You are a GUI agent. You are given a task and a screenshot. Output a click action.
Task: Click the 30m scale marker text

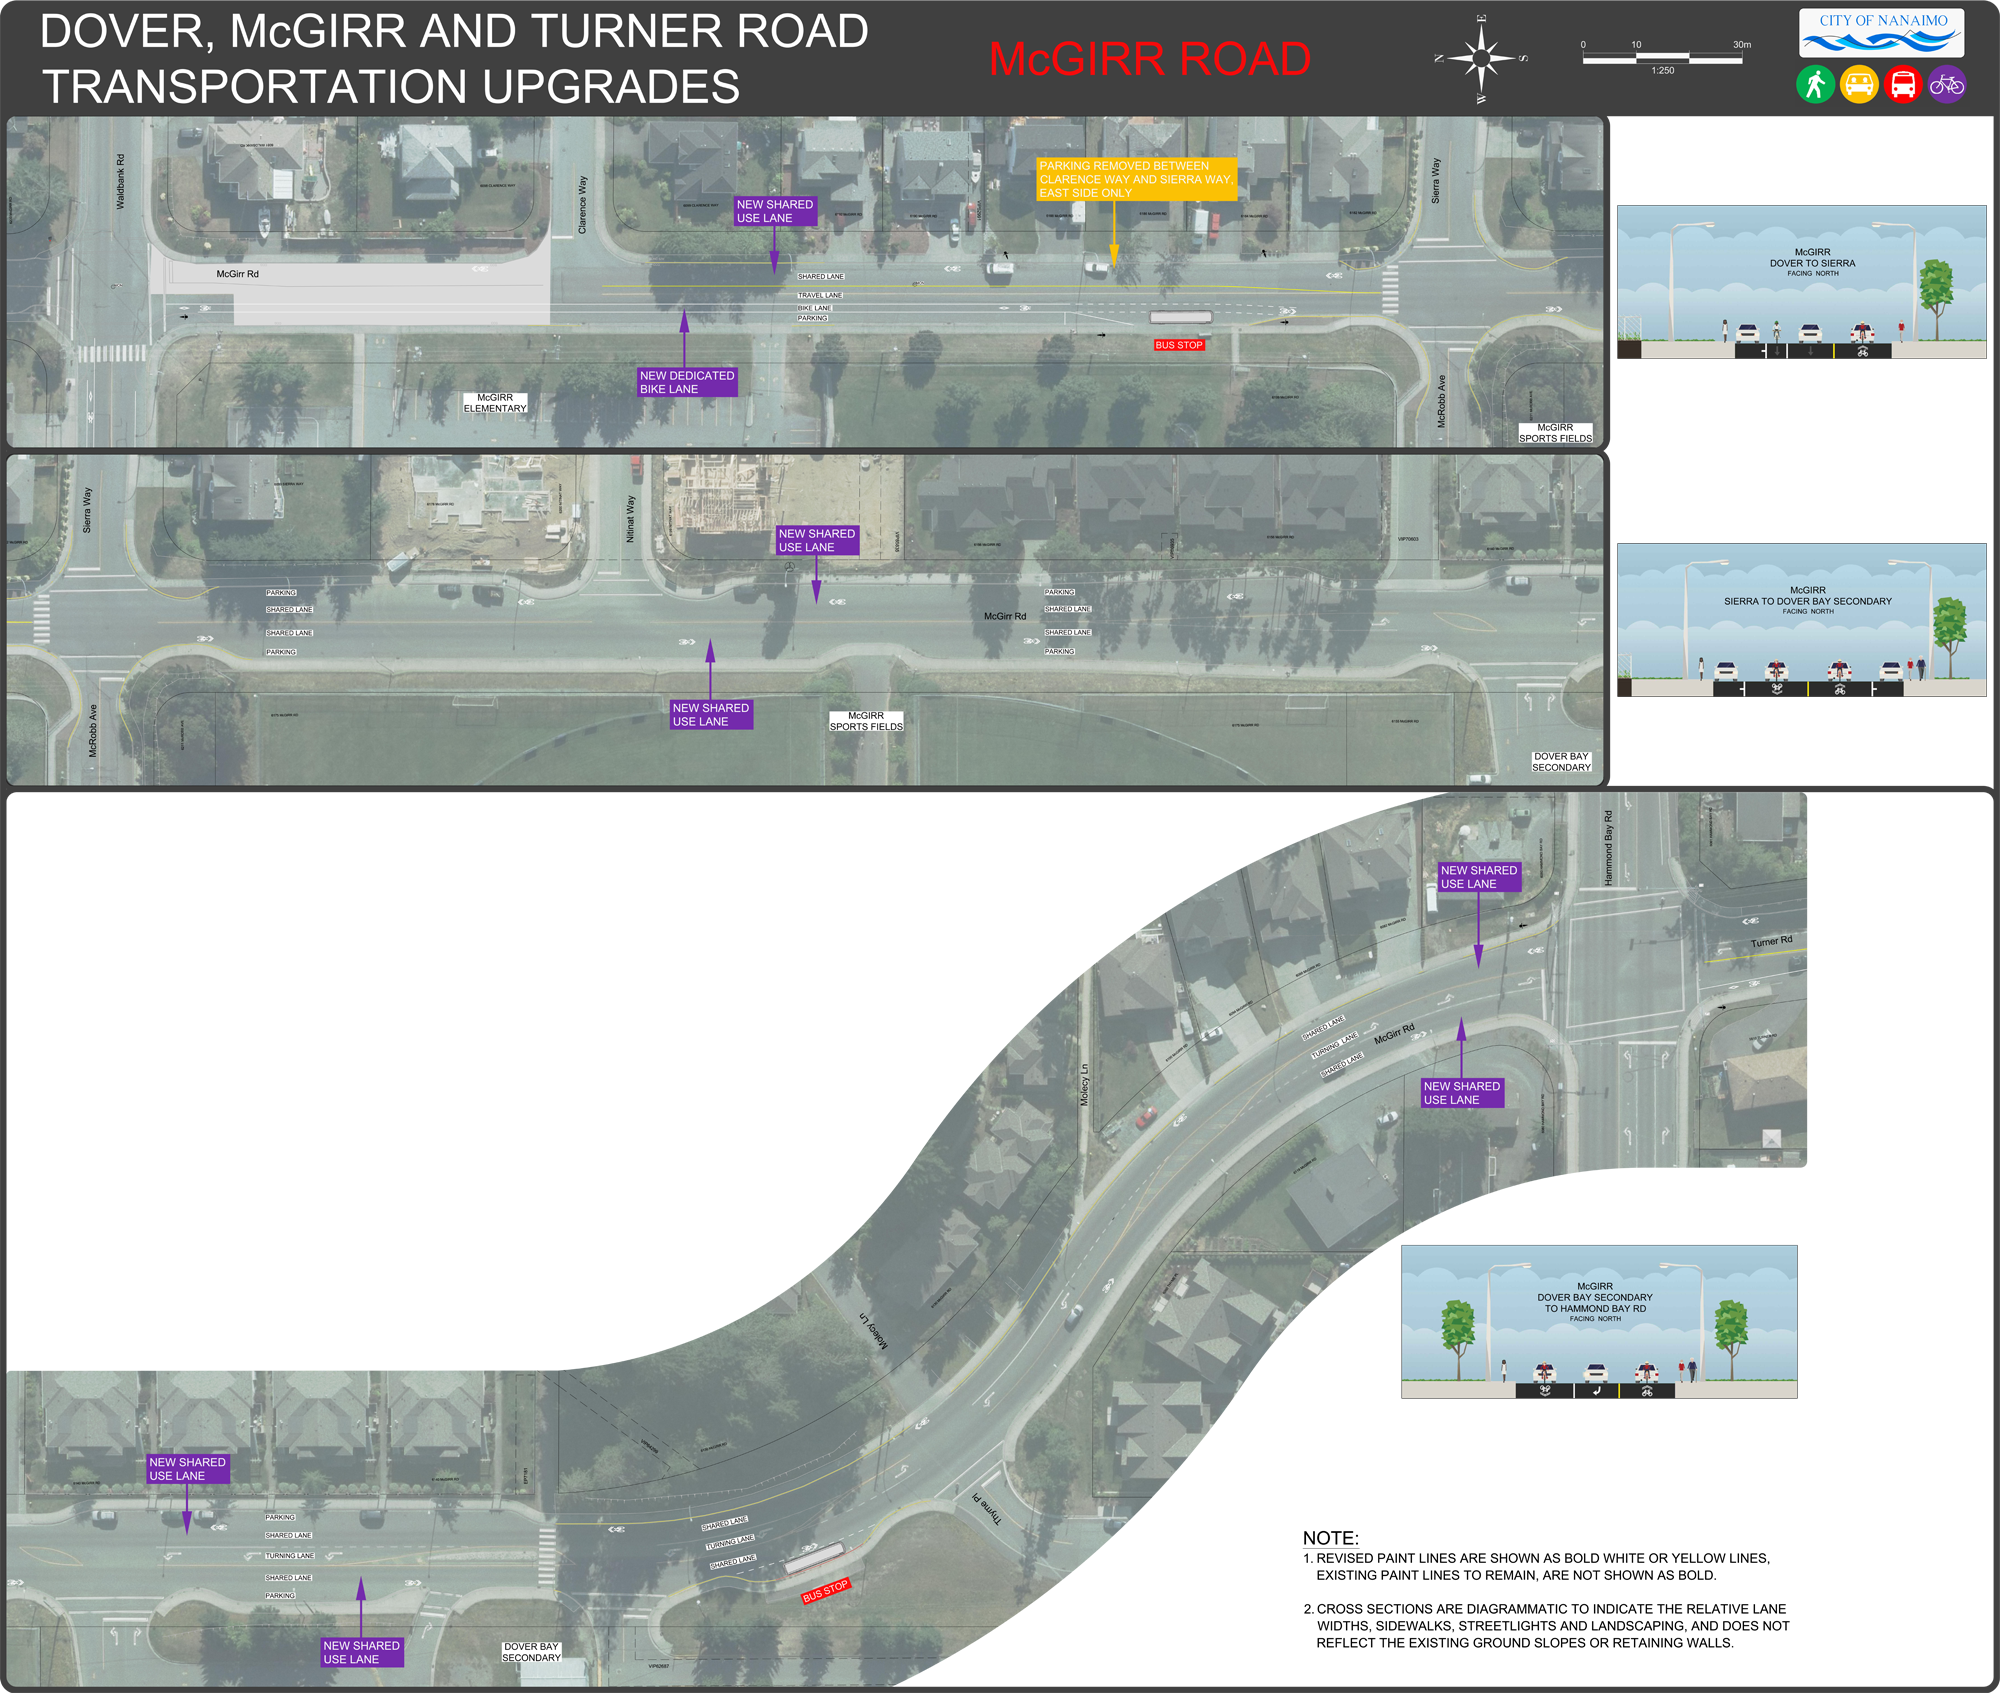(1742, 45)
